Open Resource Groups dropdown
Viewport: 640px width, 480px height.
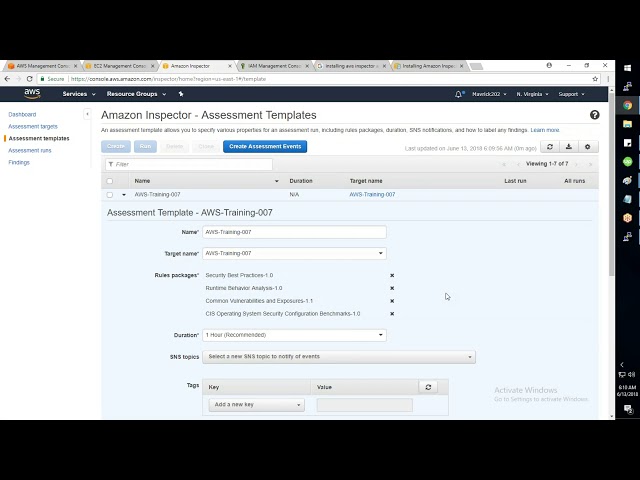[136, 94]
